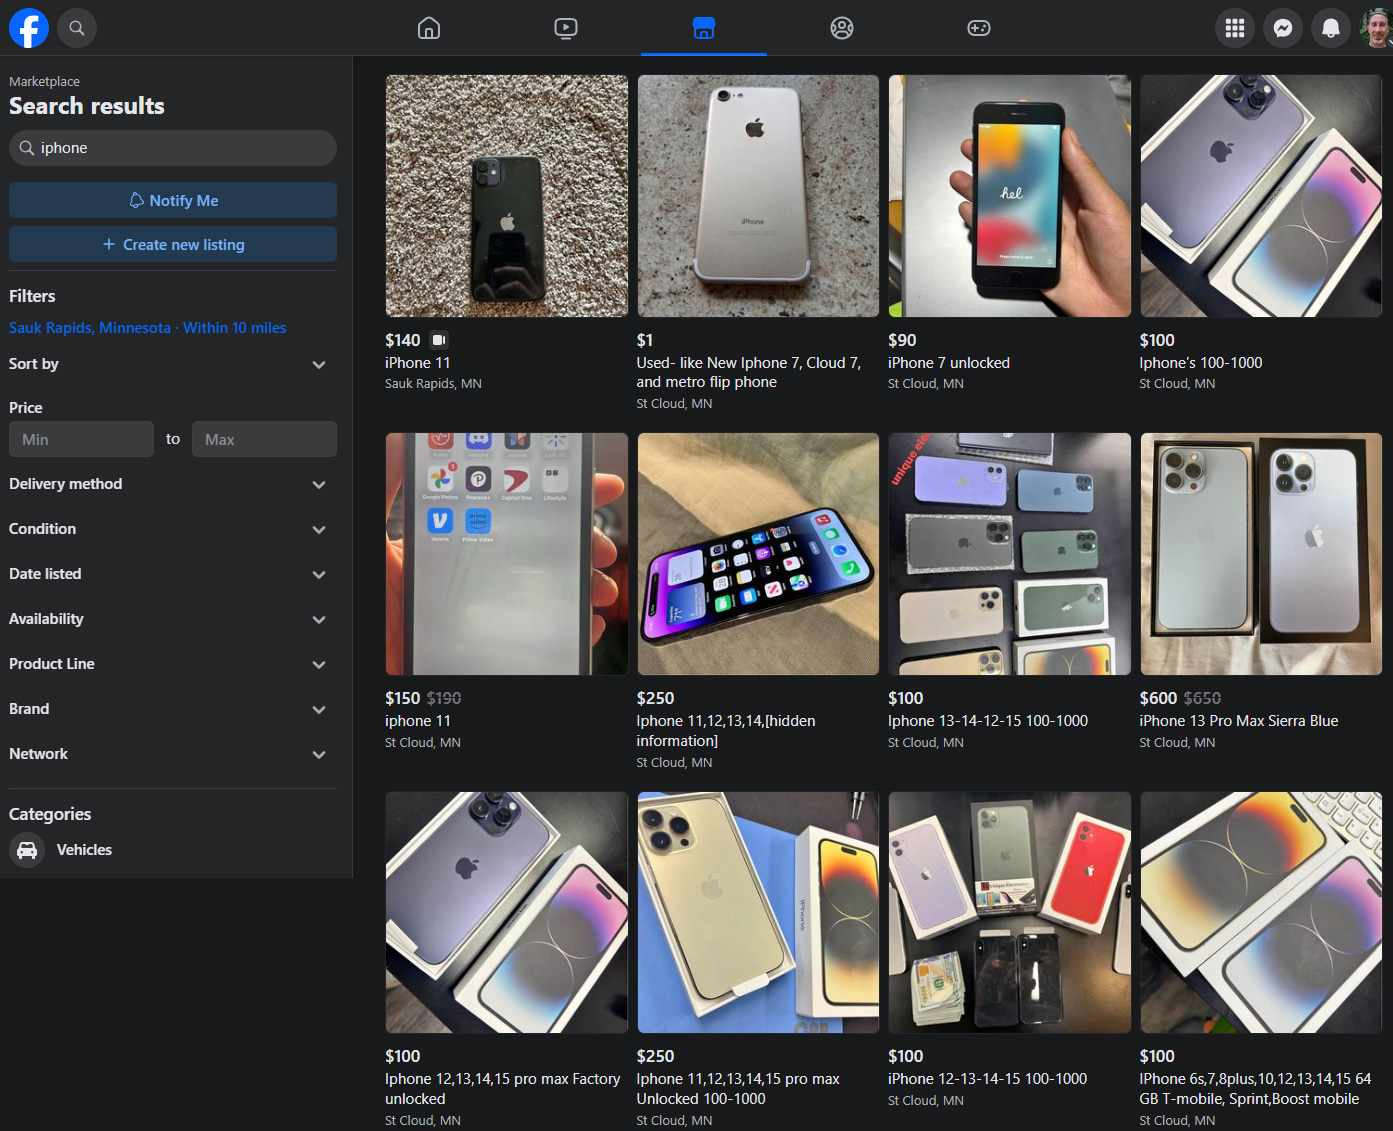This screenshot has width=1393, height=1131.
Task: Open the $140 iPhone 11 listing photo
Action: [x=507, y=196]
